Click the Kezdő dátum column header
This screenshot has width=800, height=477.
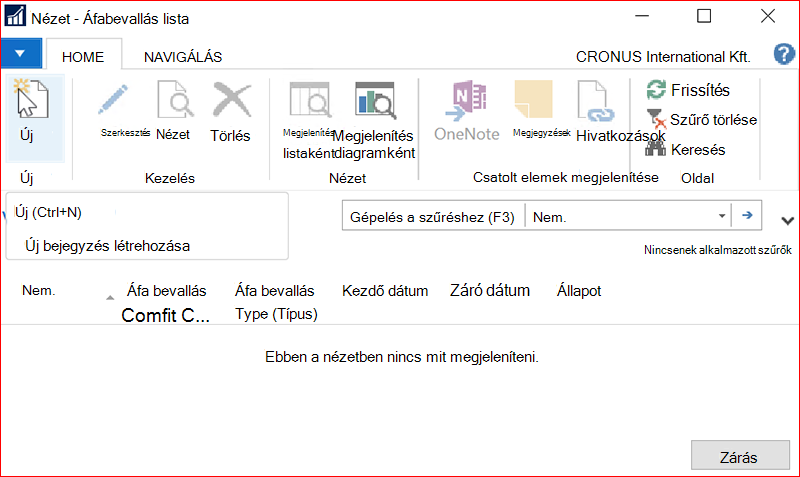click(385, 291)
